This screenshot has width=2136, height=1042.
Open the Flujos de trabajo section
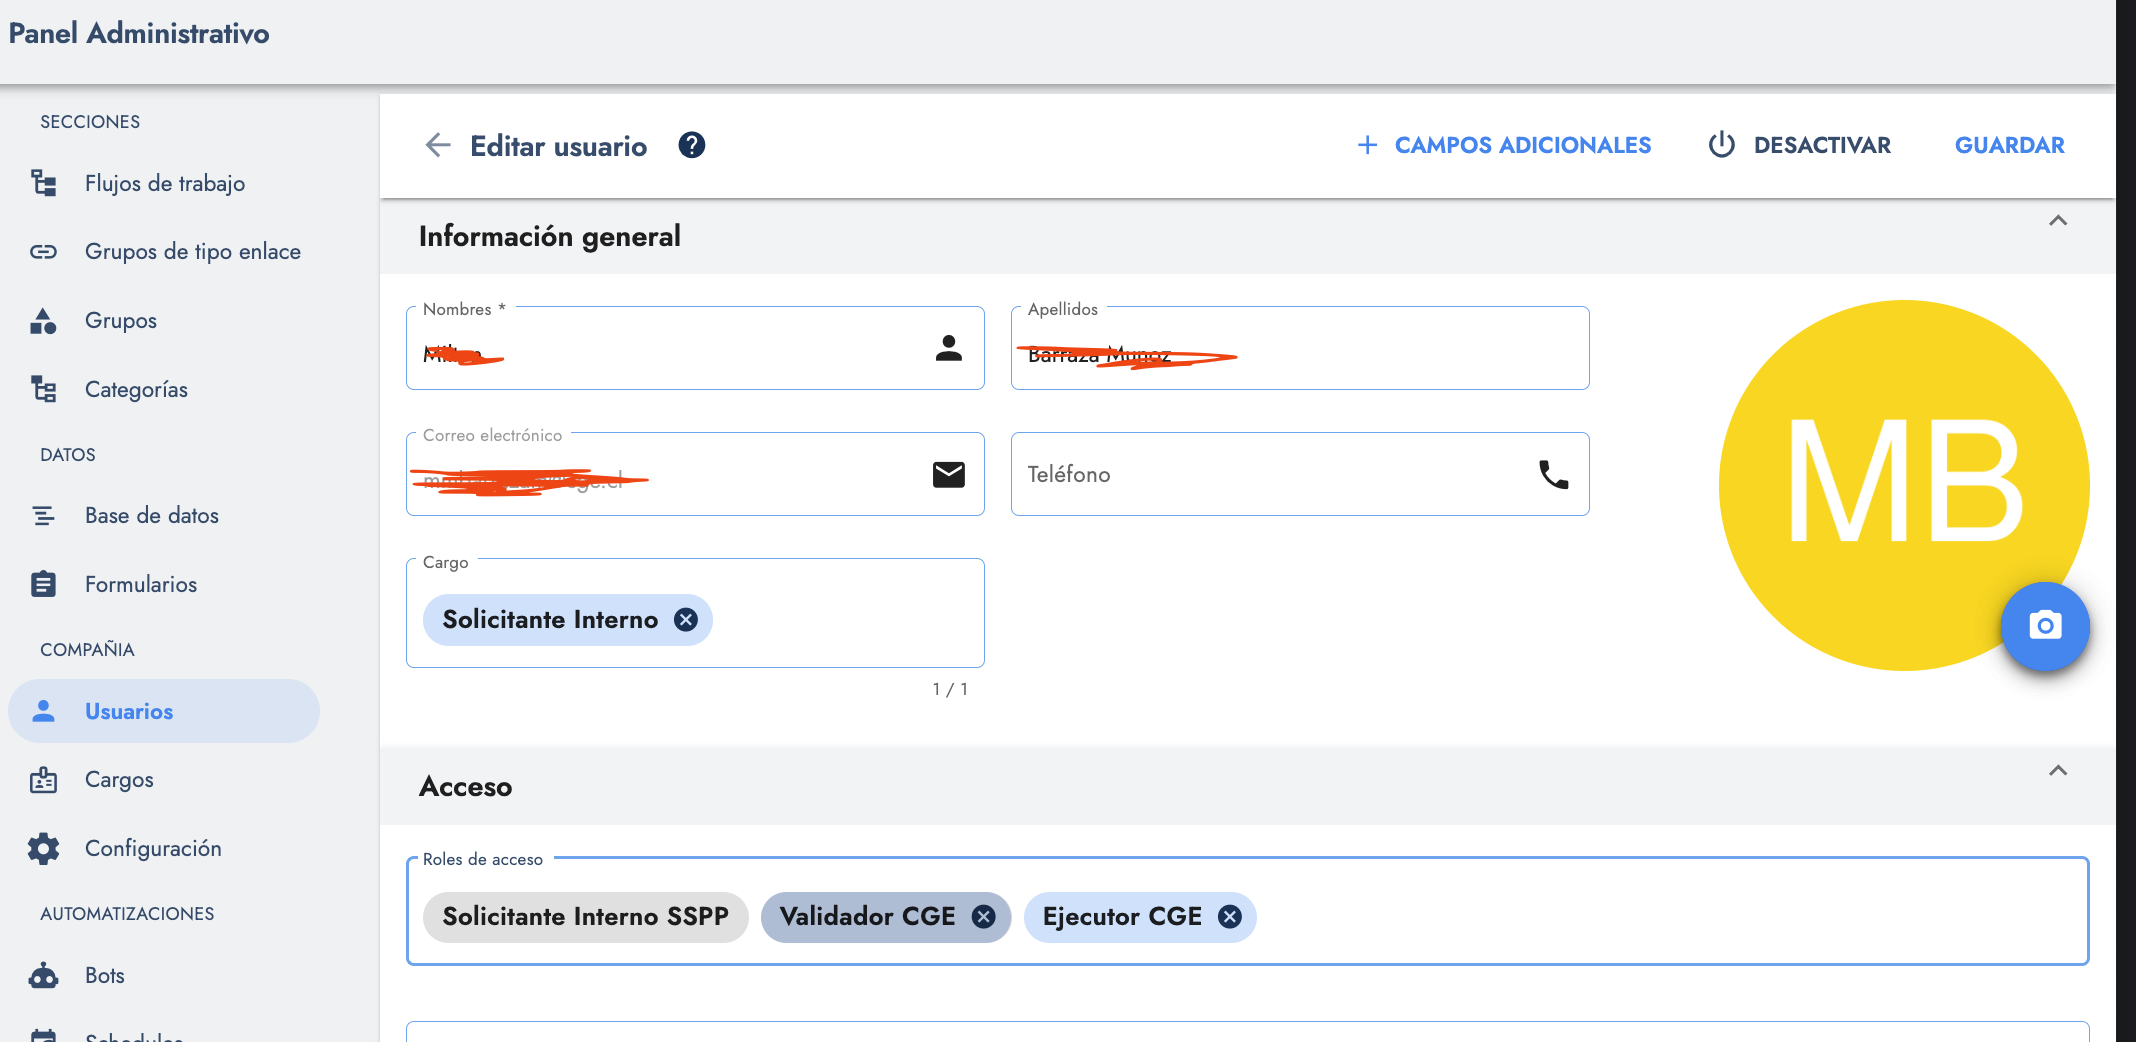coord(164,183)
